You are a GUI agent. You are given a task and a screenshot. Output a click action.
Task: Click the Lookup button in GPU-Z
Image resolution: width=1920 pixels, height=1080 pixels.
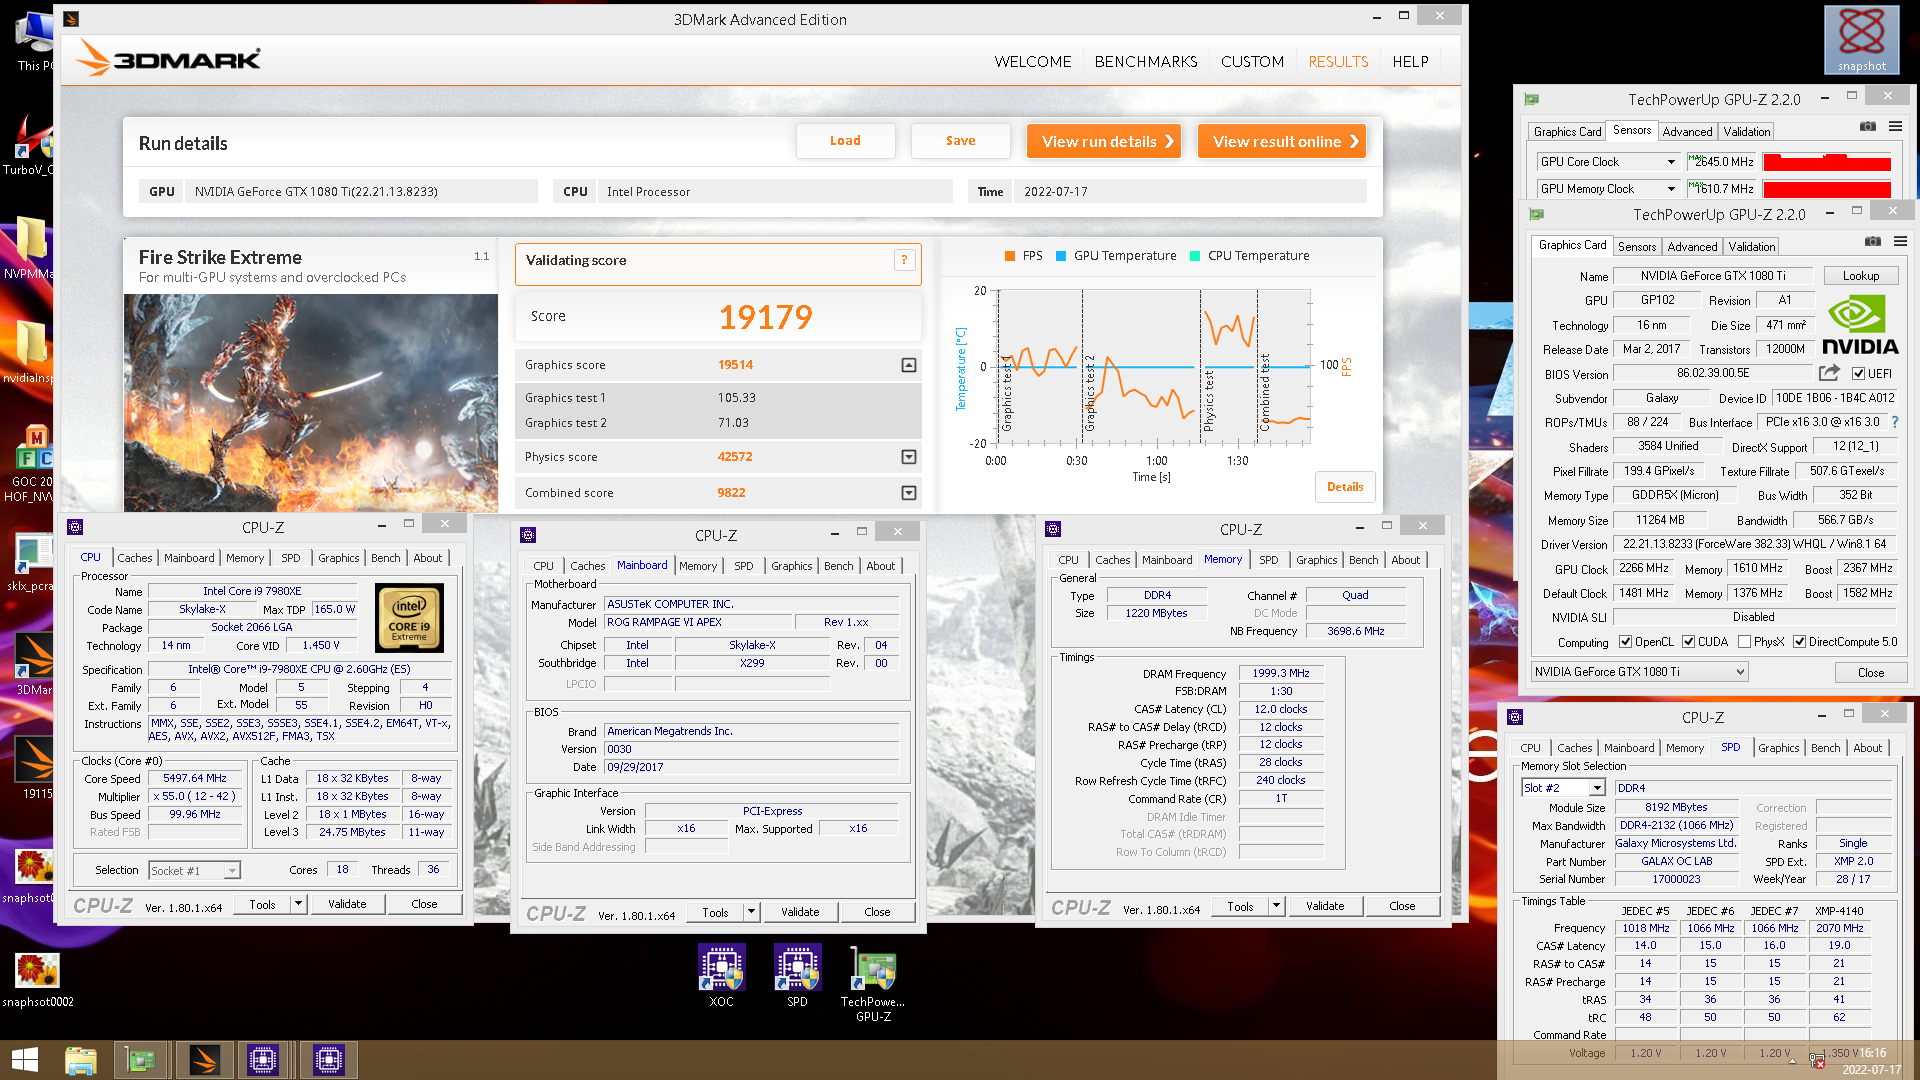click(1860, 276)
